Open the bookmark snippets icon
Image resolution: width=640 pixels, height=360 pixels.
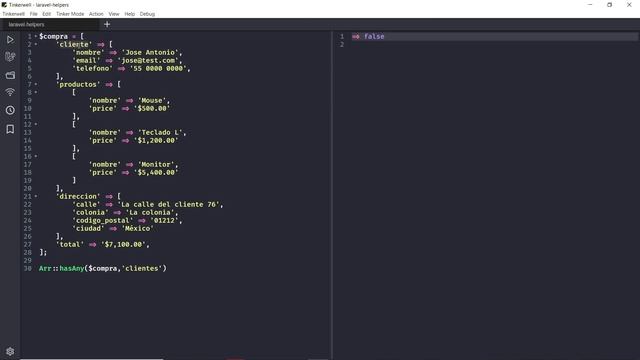tap(10, 129)
